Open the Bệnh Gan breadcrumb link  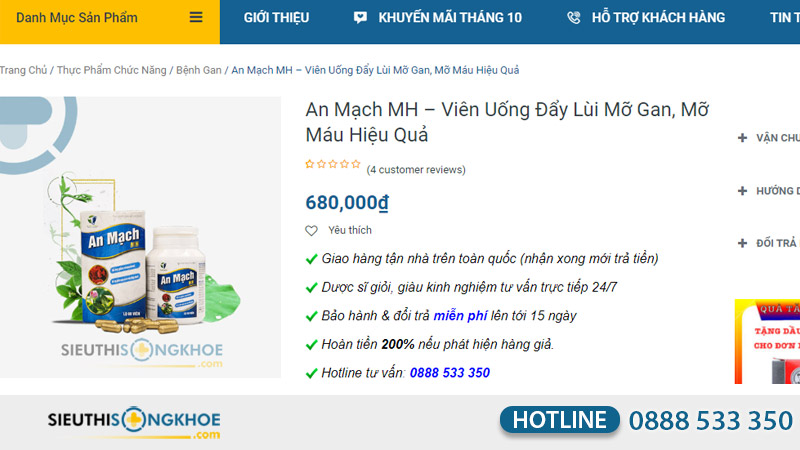tap(199, 70)
